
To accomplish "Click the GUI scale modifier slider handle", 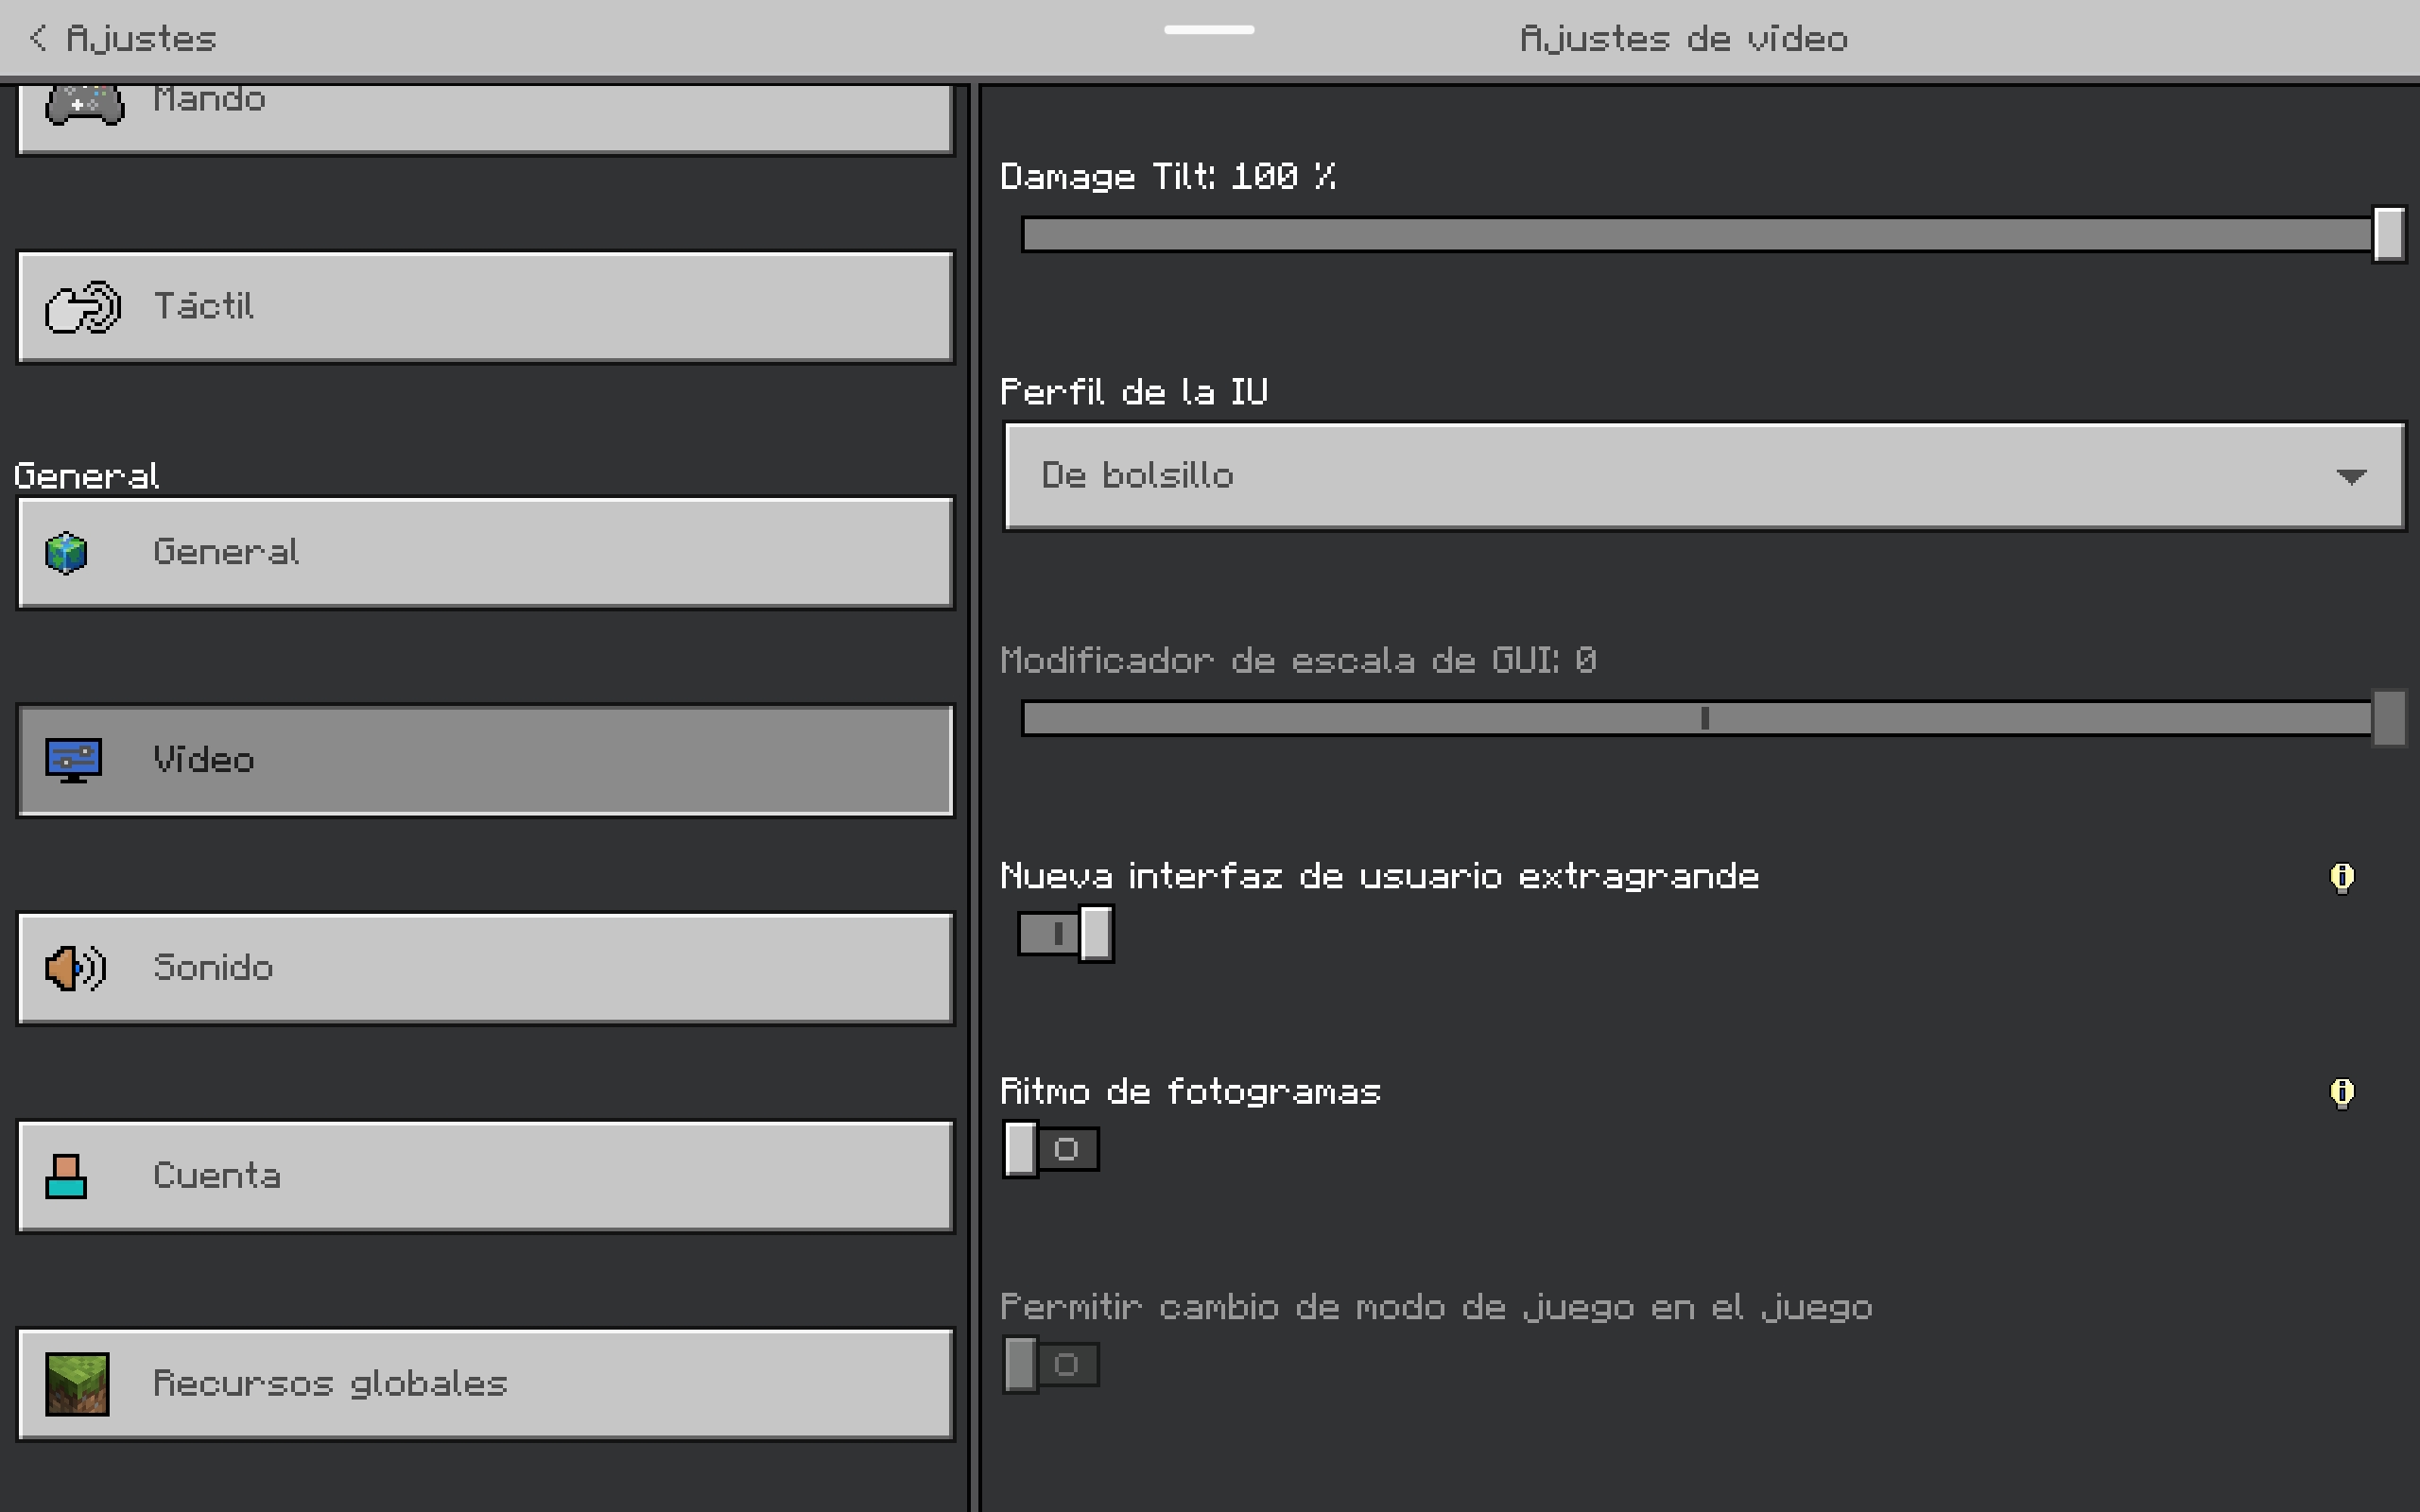I will (x=2388, y=718).
